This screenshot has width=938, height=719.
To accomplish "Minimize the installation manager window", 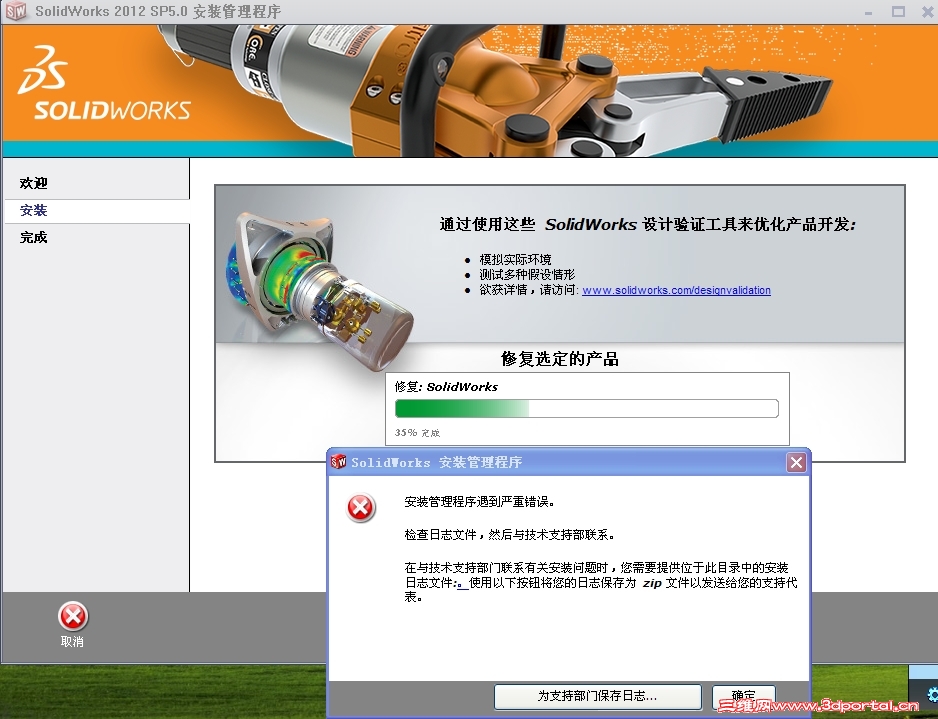I will coord(869,12).
